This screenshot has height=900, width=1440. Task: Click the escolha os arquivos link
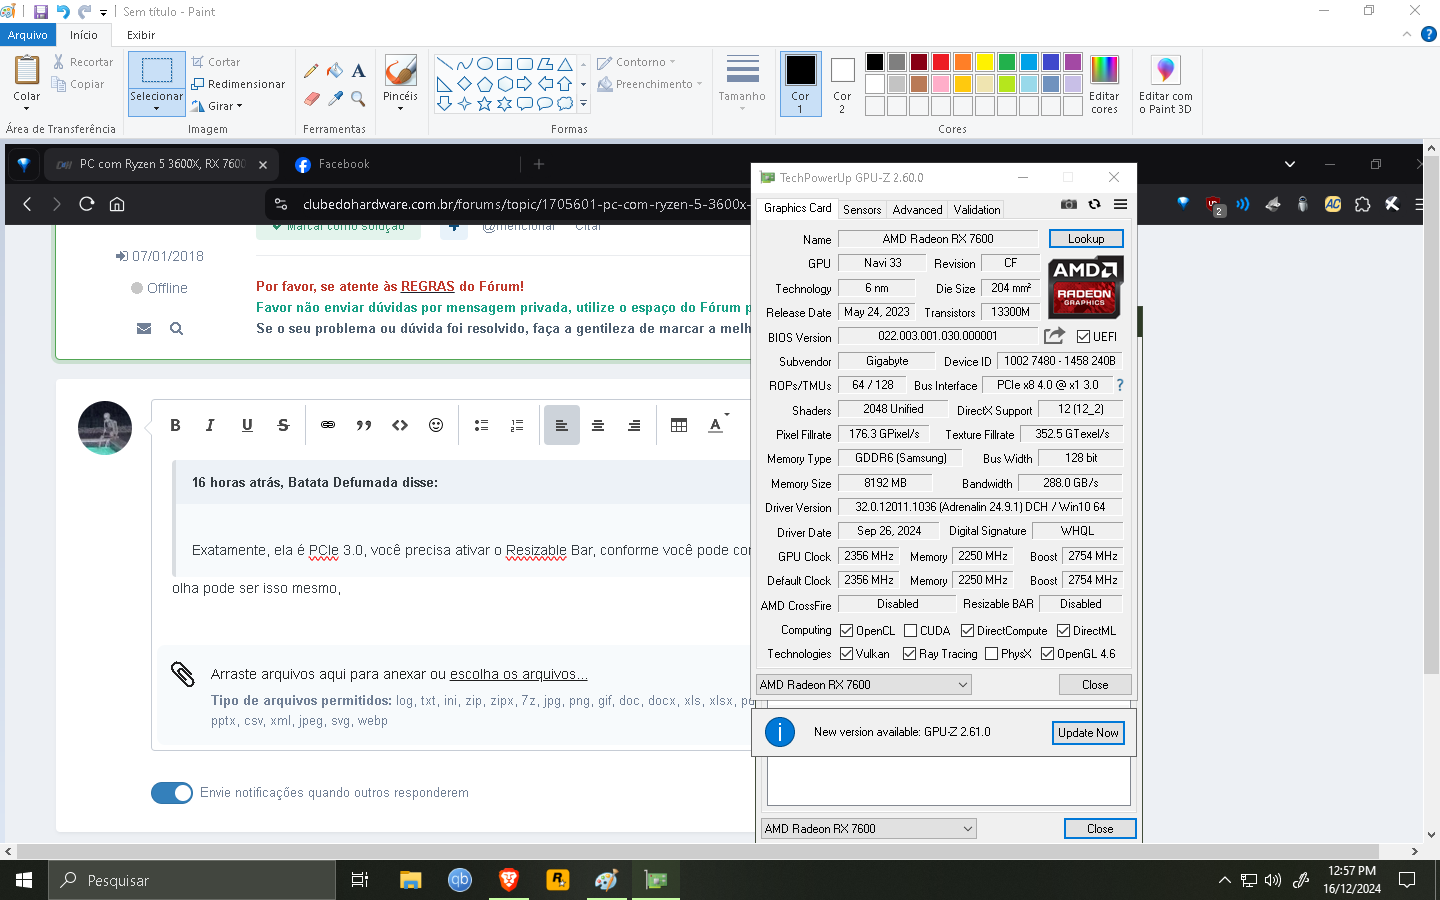519,674
